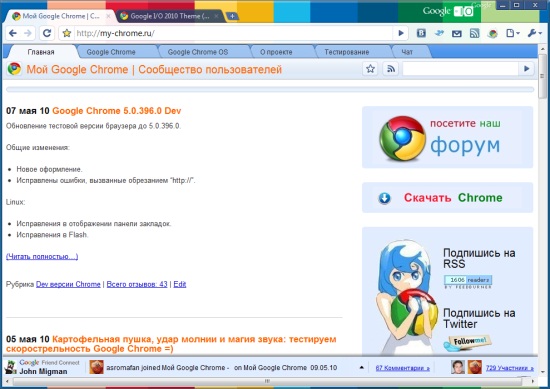
Task: Click Читать полностью link
Action: pyautogui.click(x=42, y=256)
